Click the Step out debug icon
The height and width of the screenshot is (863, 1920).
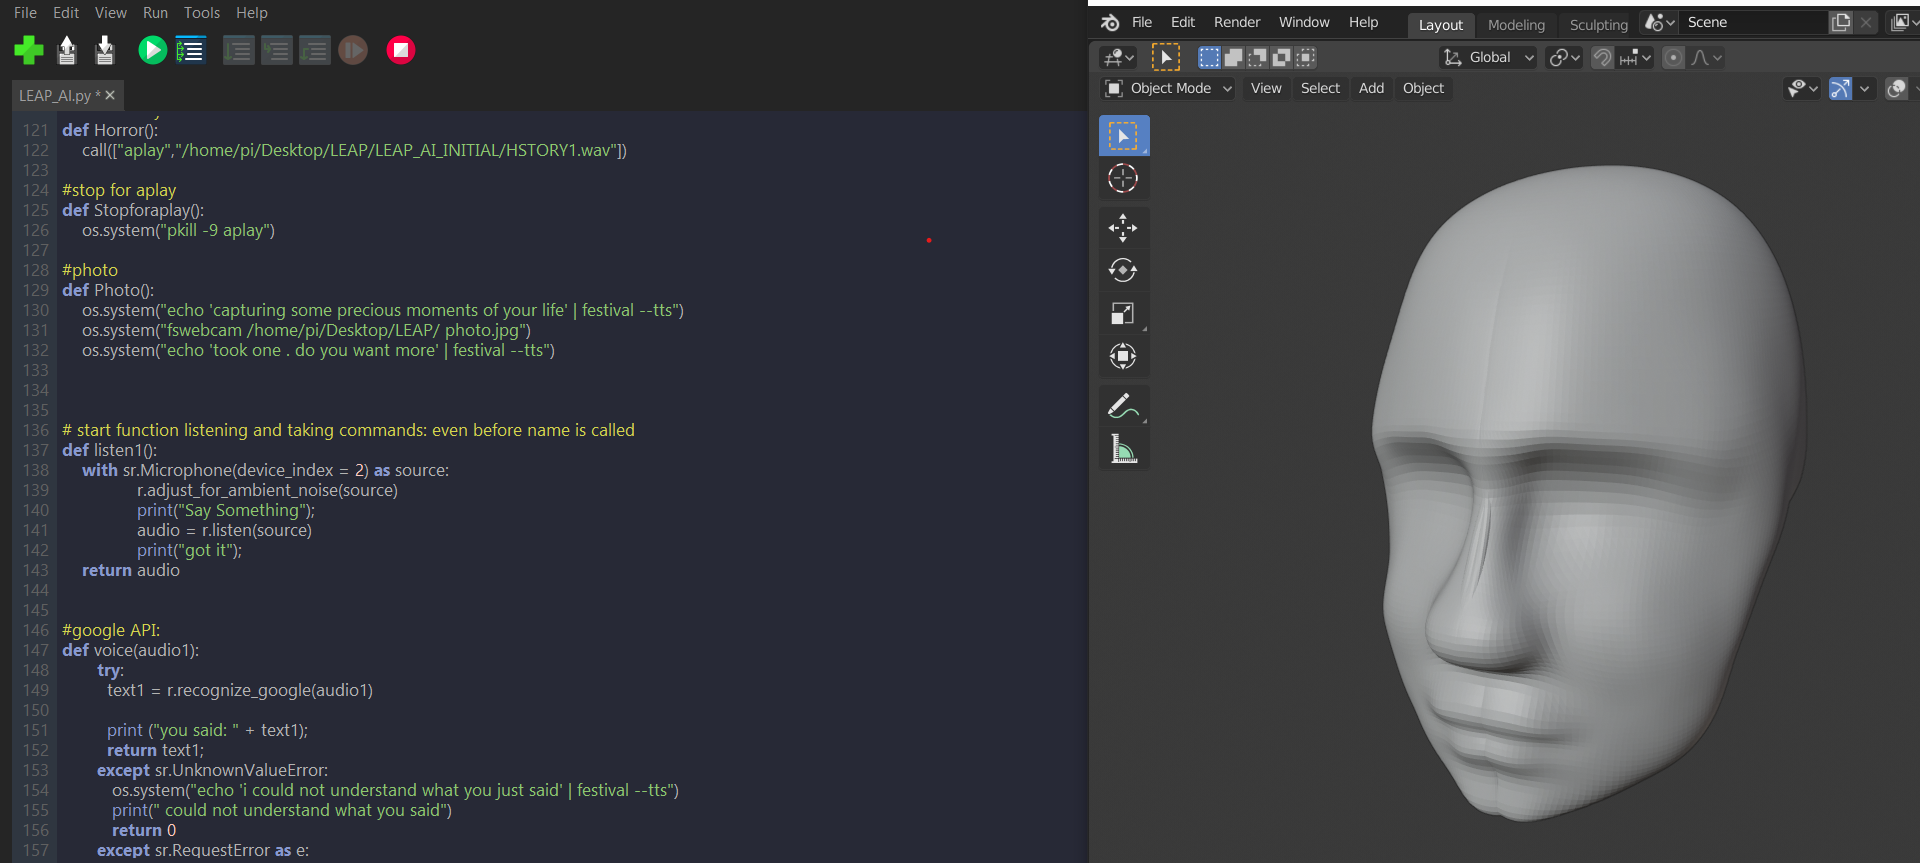coord(314,50)
